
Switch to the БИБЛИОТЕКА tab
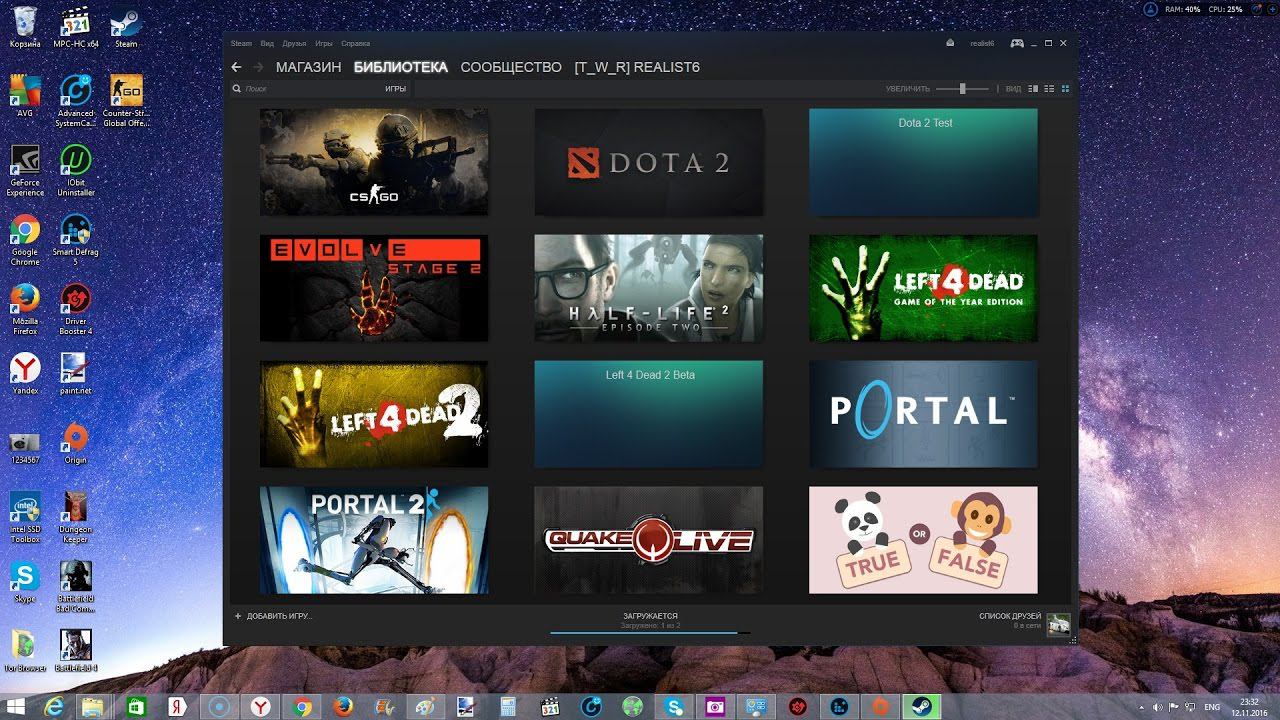401,67
